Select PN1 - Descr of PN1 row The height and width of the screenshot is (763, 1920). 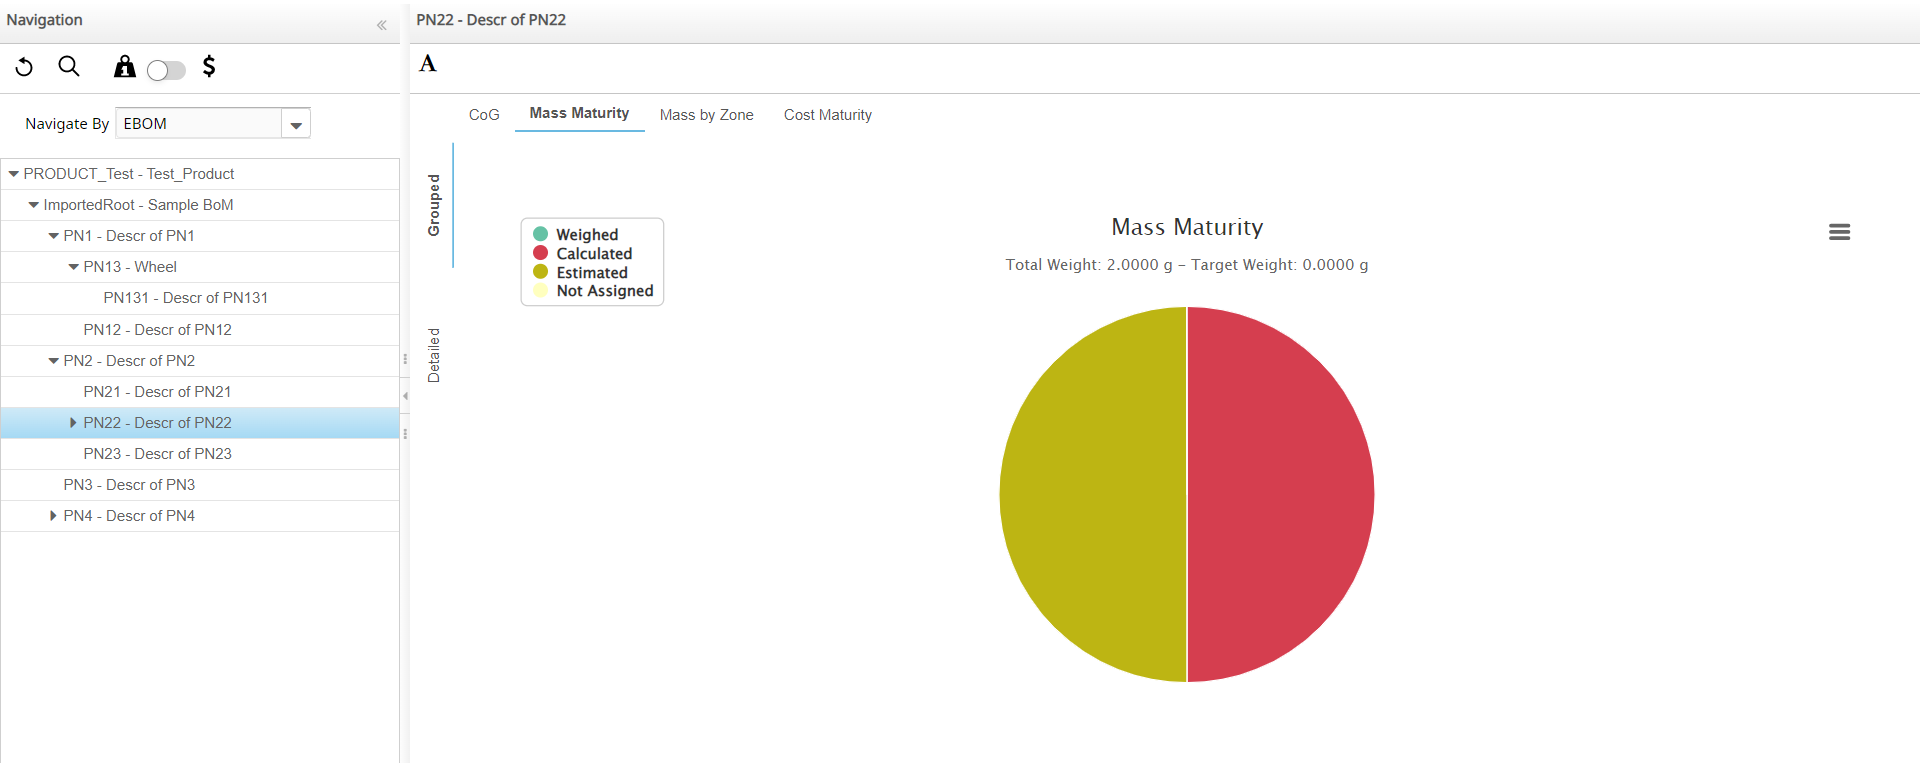[x=200, y=236]
